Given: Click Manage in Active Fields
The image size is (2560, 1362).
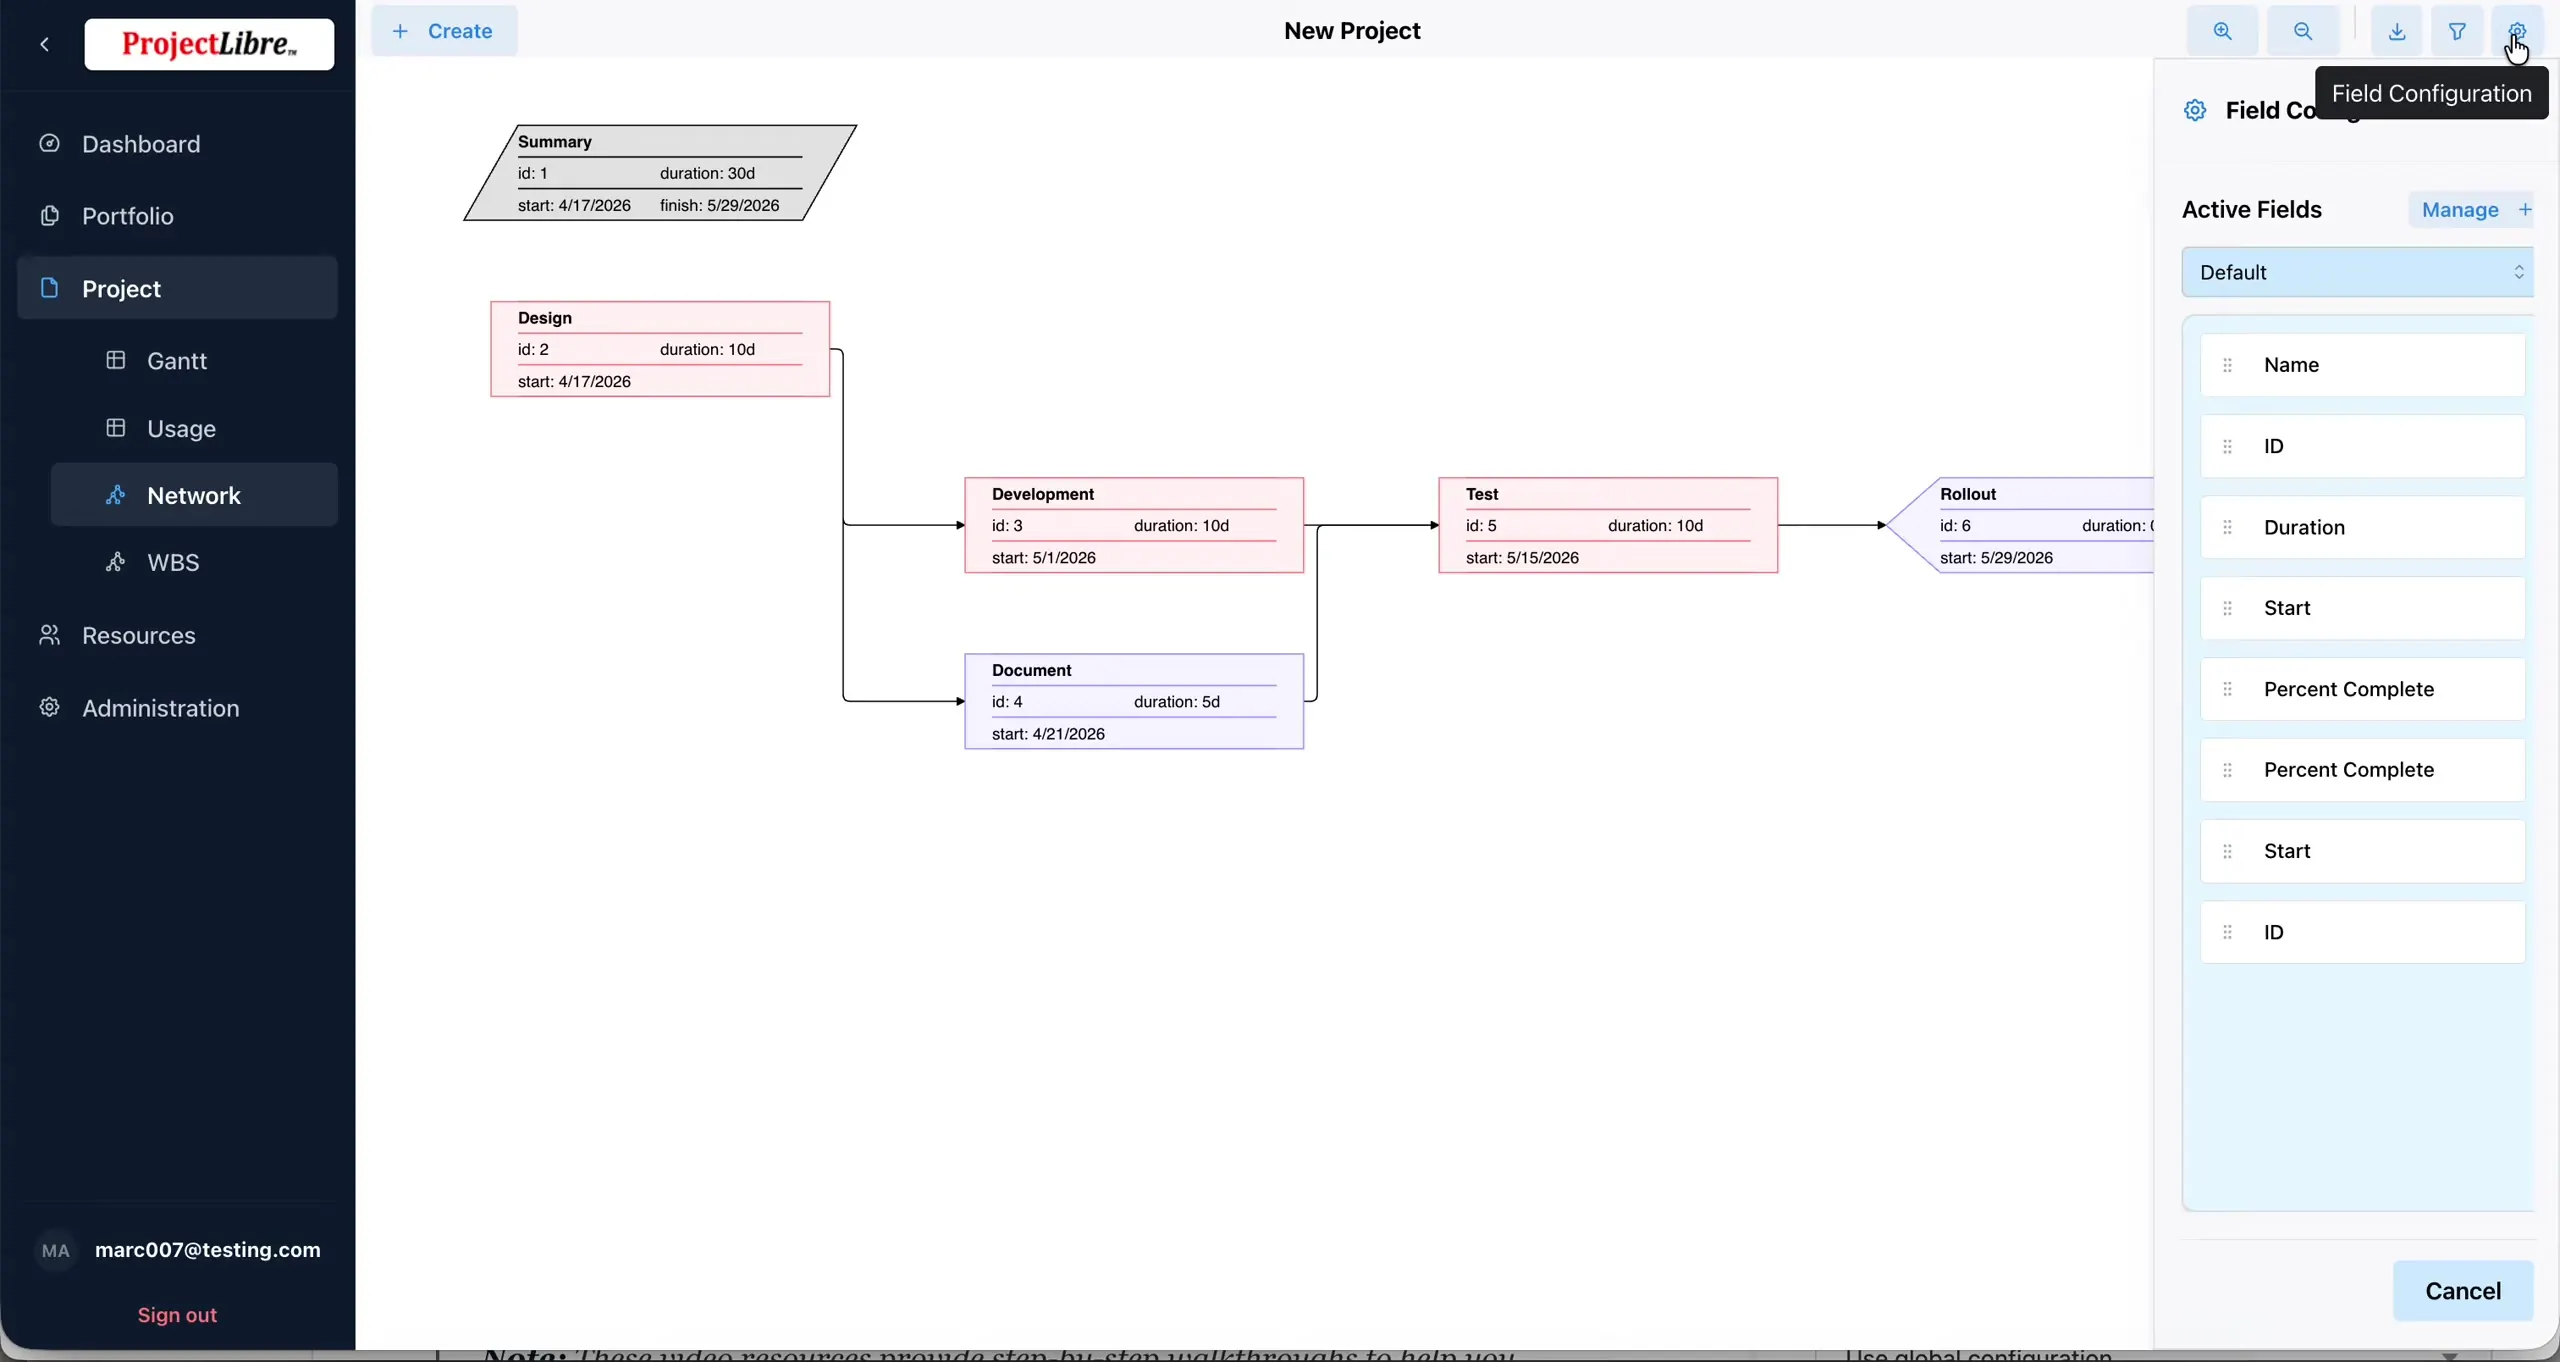Looking at the screenshot, I should coord(2460,210).
